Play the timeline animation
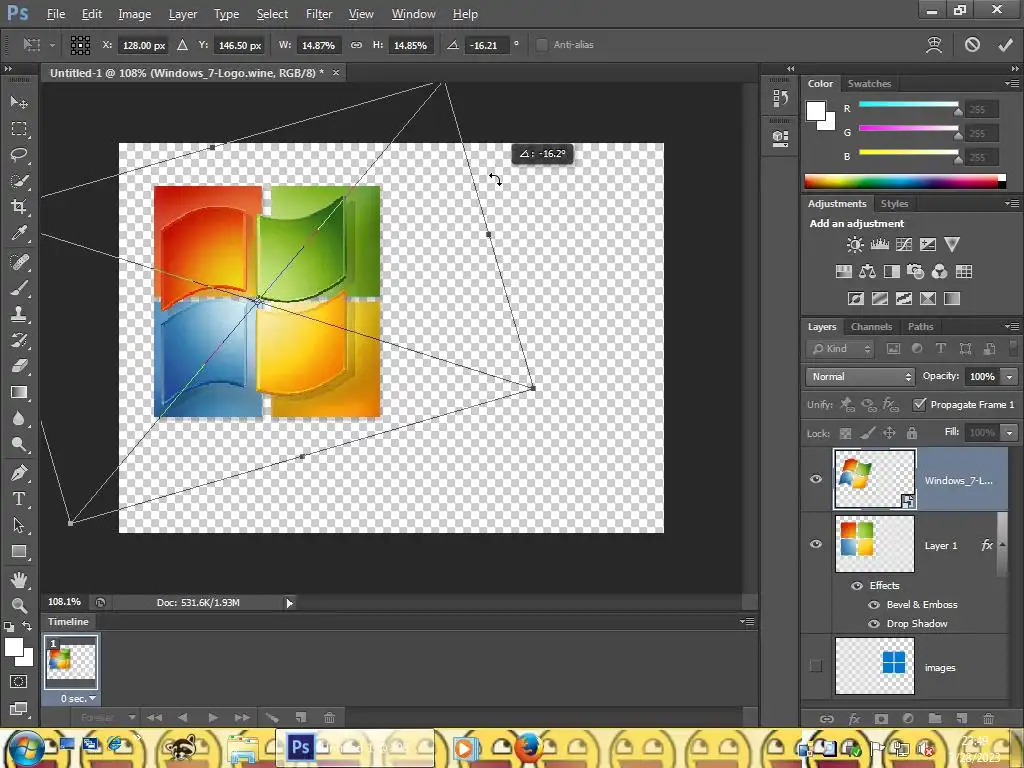 coord(213,718)
